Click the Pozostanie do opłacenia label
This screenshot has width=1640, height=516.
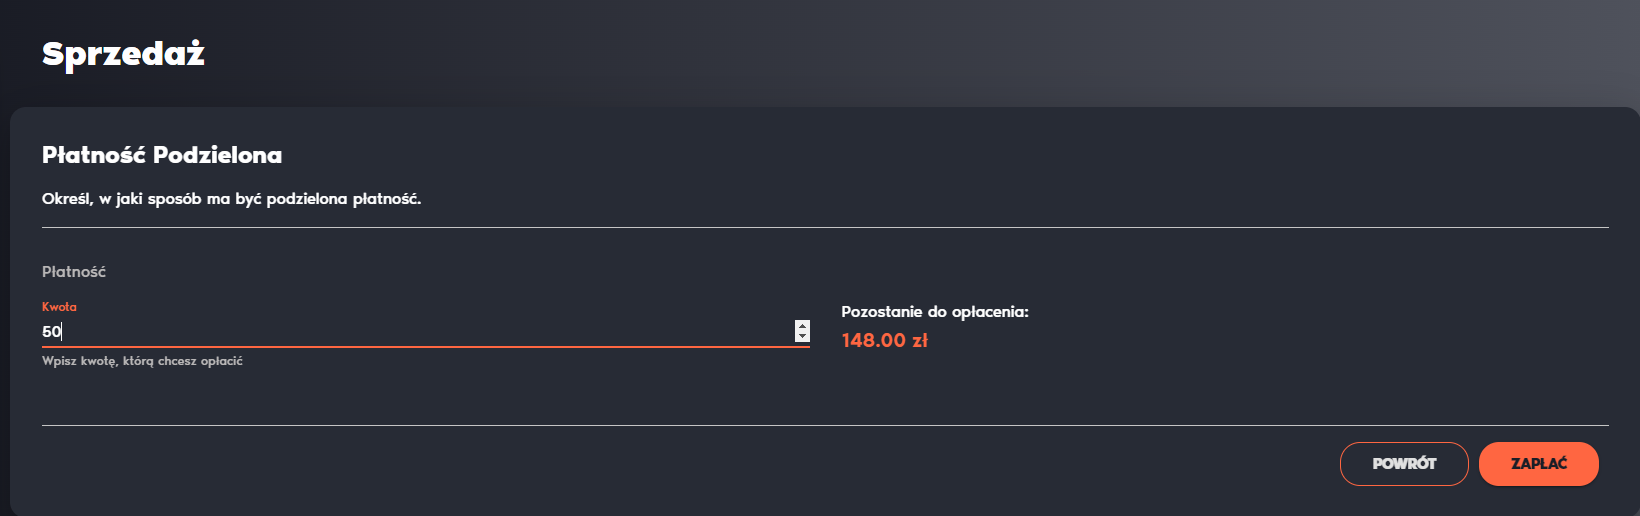tap(935, 312)
